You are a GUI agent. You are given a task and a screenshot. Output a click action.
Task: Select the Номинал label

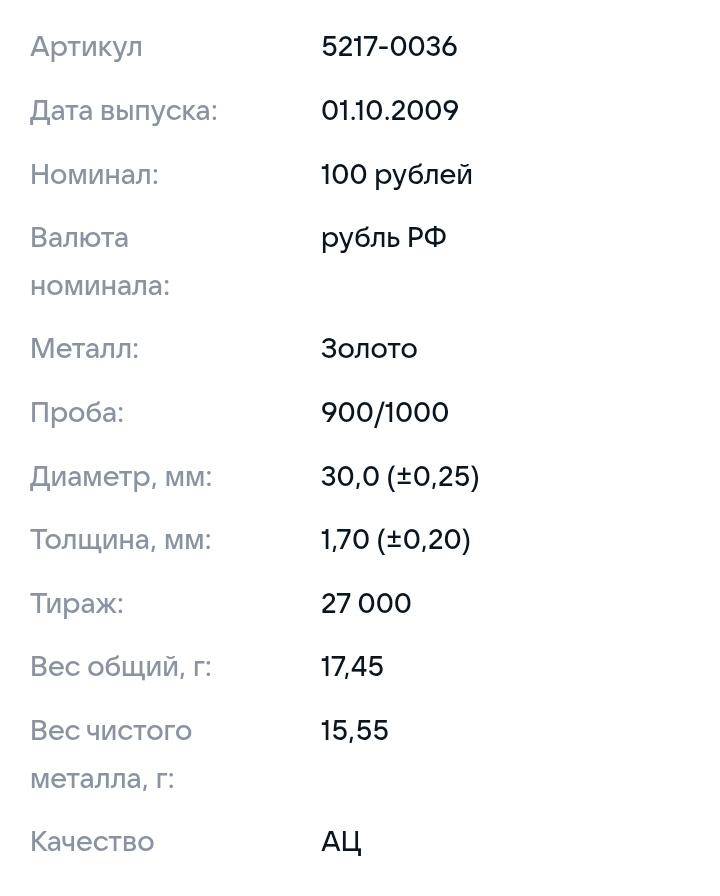[x=94, y=175]
